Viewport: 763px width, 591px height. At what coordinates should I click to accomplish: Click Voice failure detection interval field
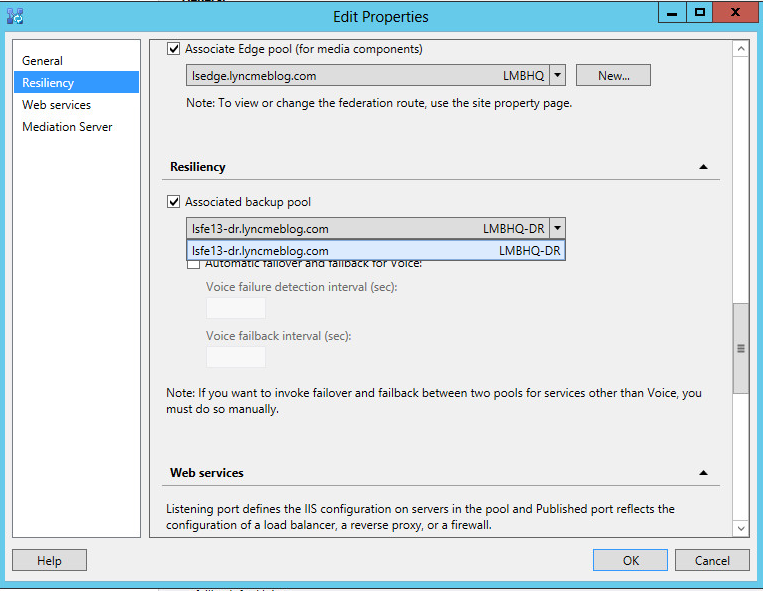(x=236, y=308)
